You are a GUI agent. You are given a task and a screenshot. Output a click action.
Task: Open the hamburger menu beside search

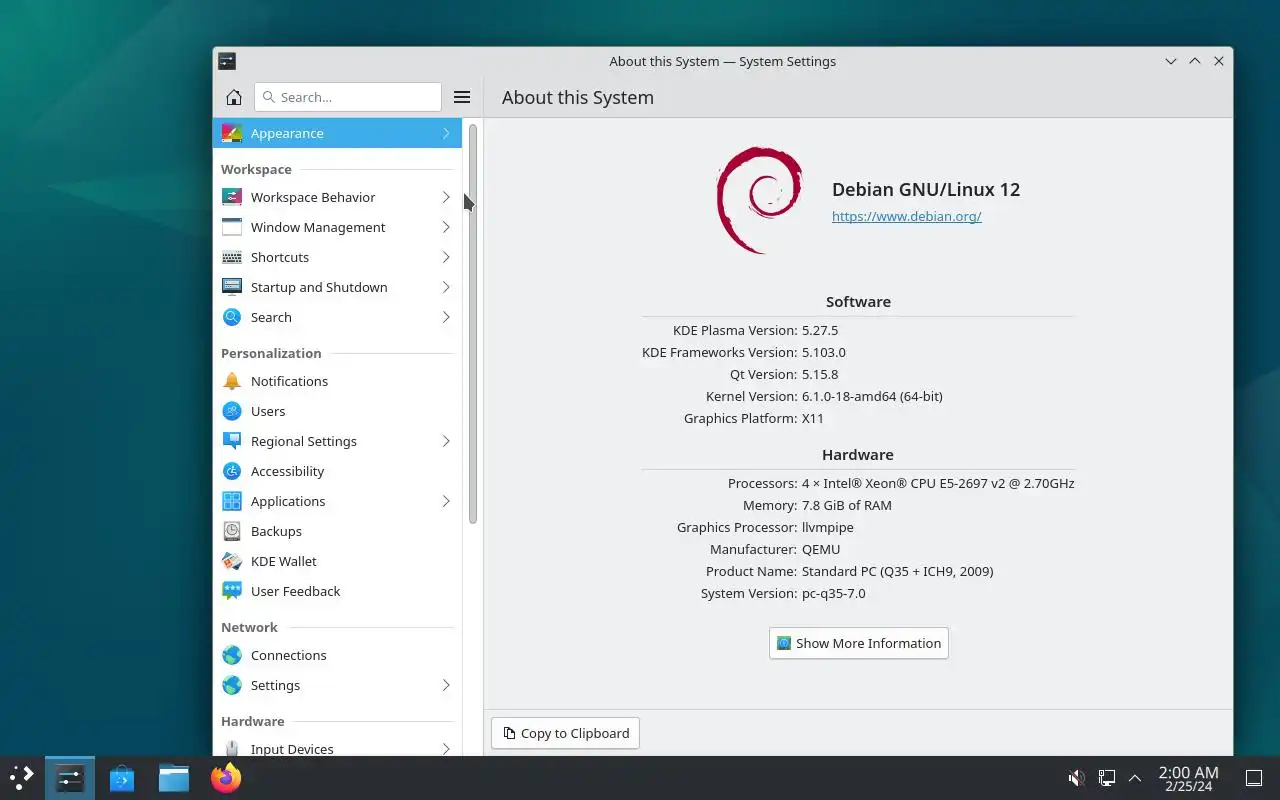[x=462, y=97]
